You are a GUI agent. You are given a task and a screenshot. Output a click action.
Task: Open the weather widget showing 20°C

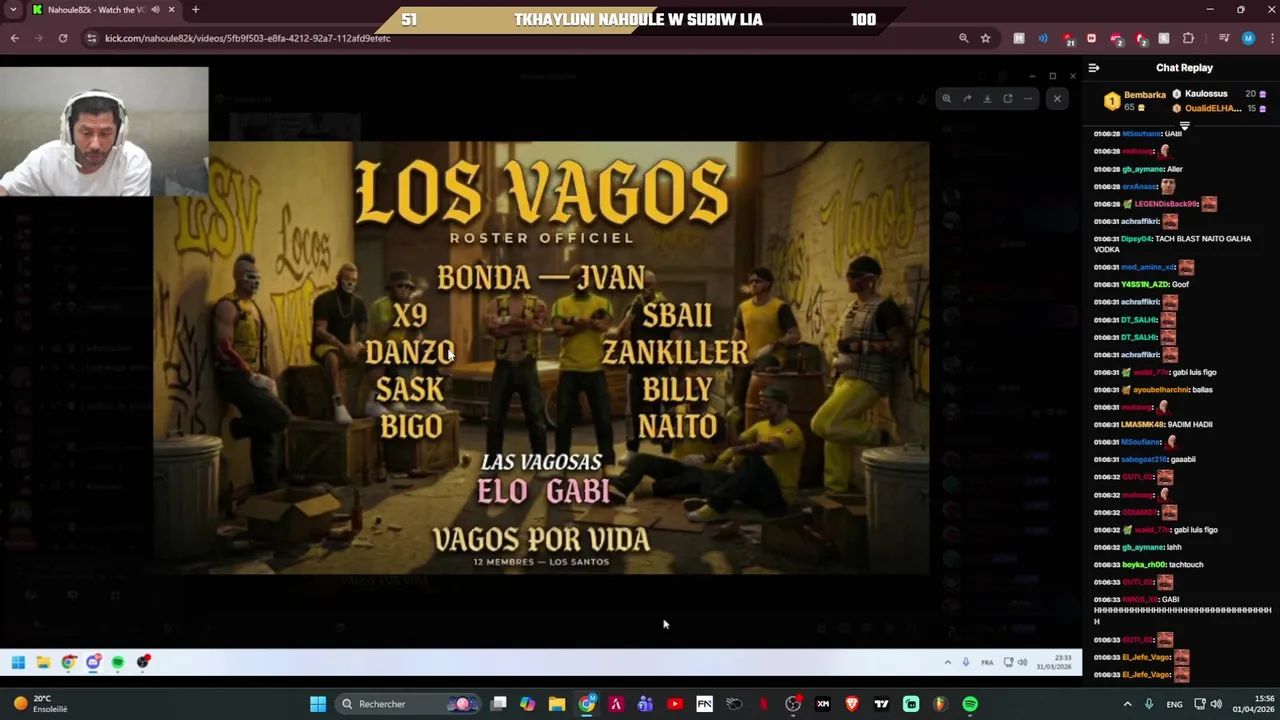[x=40, y=704]
